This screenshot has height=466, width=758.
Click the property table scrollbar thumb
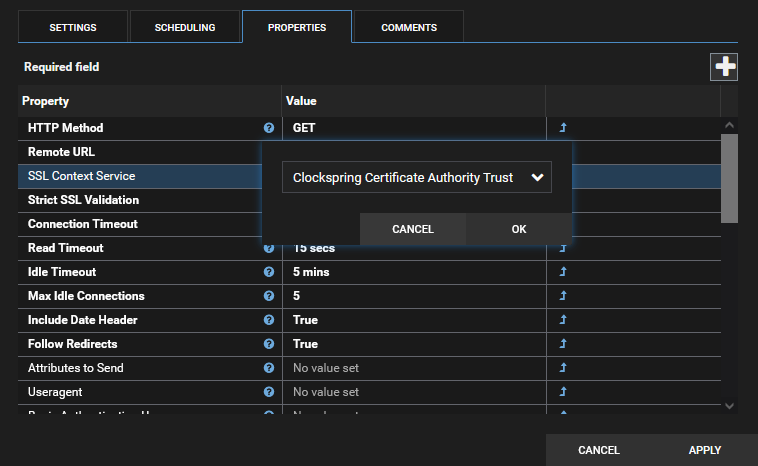point(729,178)
